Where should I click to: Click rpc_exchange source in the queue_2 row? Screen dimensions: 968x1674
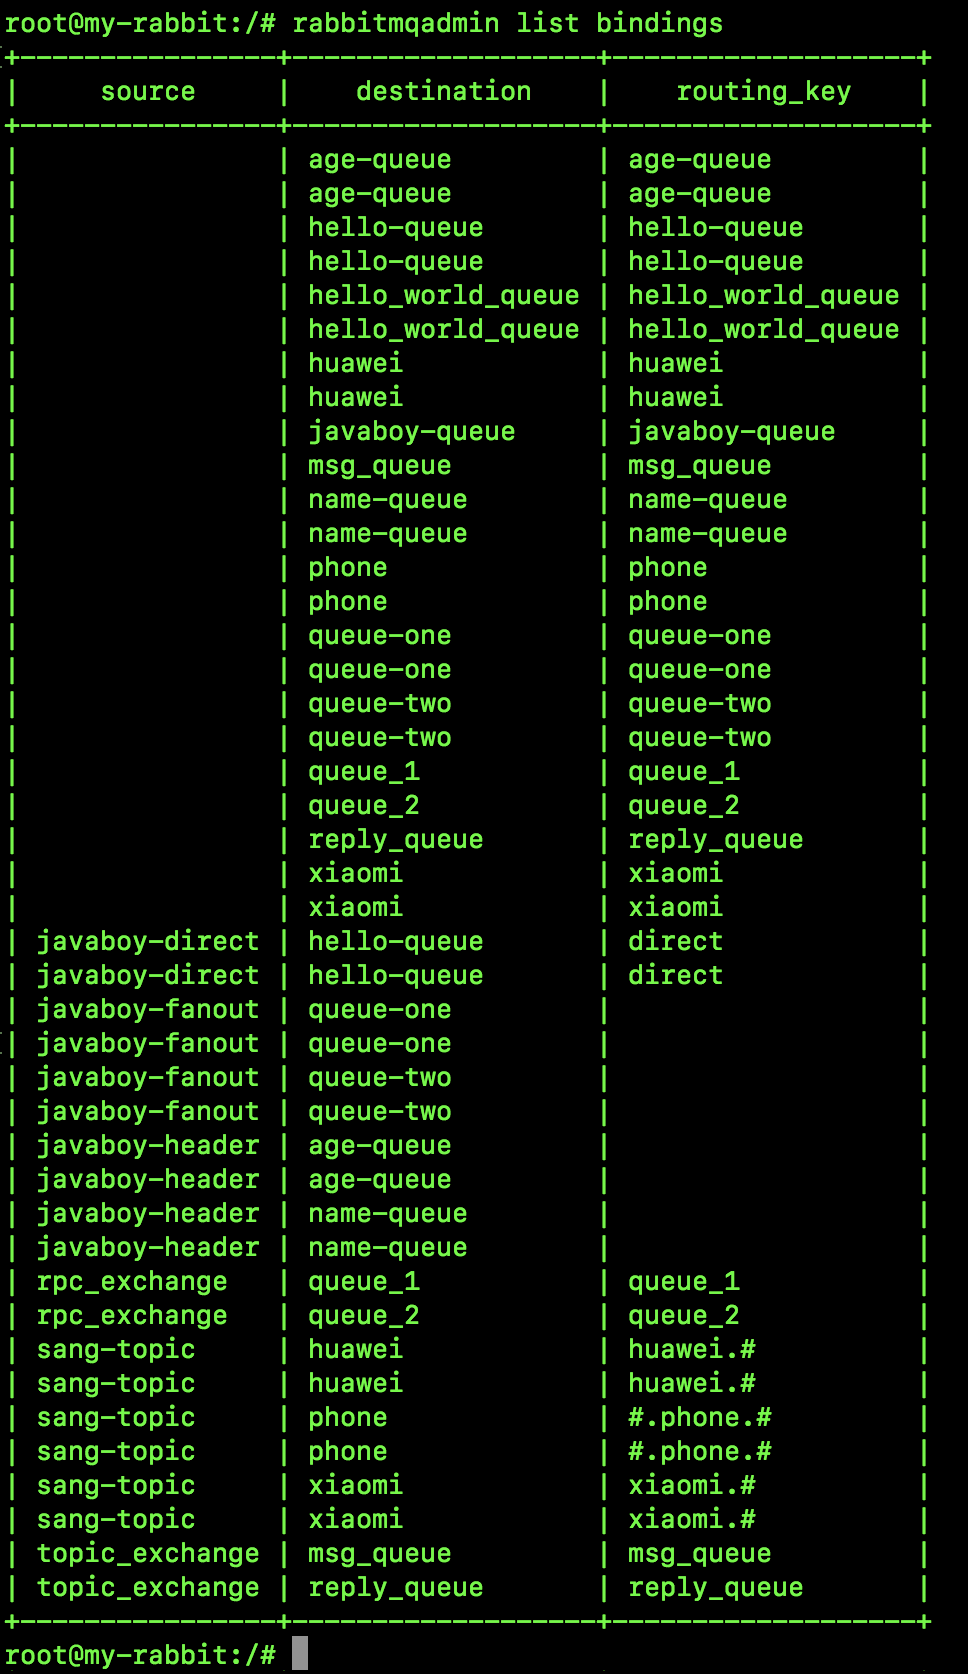132,1315
